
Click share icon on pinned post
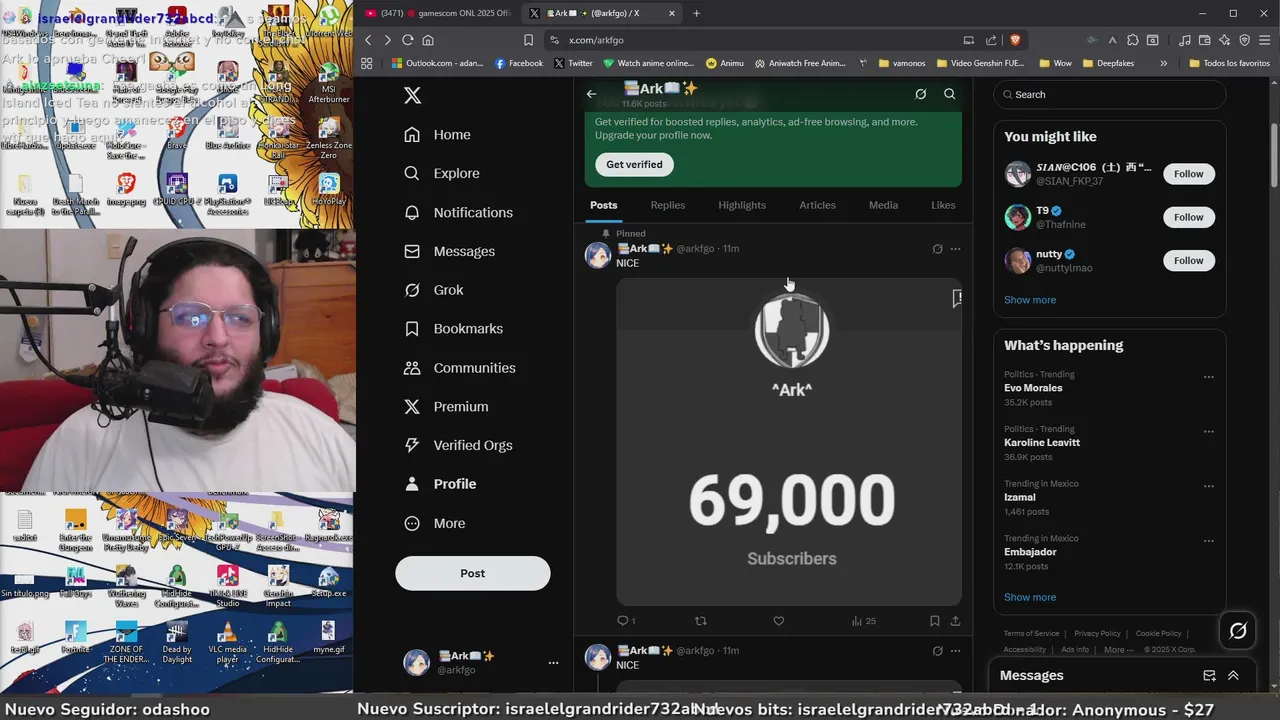click(955, 621)
